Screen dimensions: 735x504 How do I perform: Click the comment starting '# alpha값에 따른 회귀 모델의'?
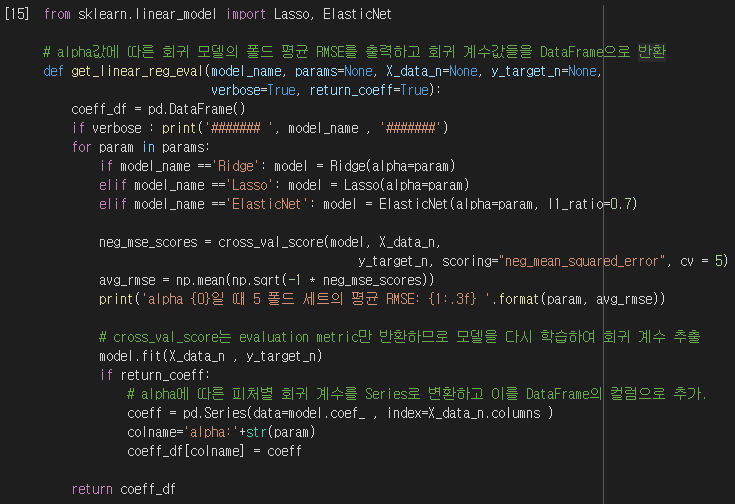pos(354,52)
